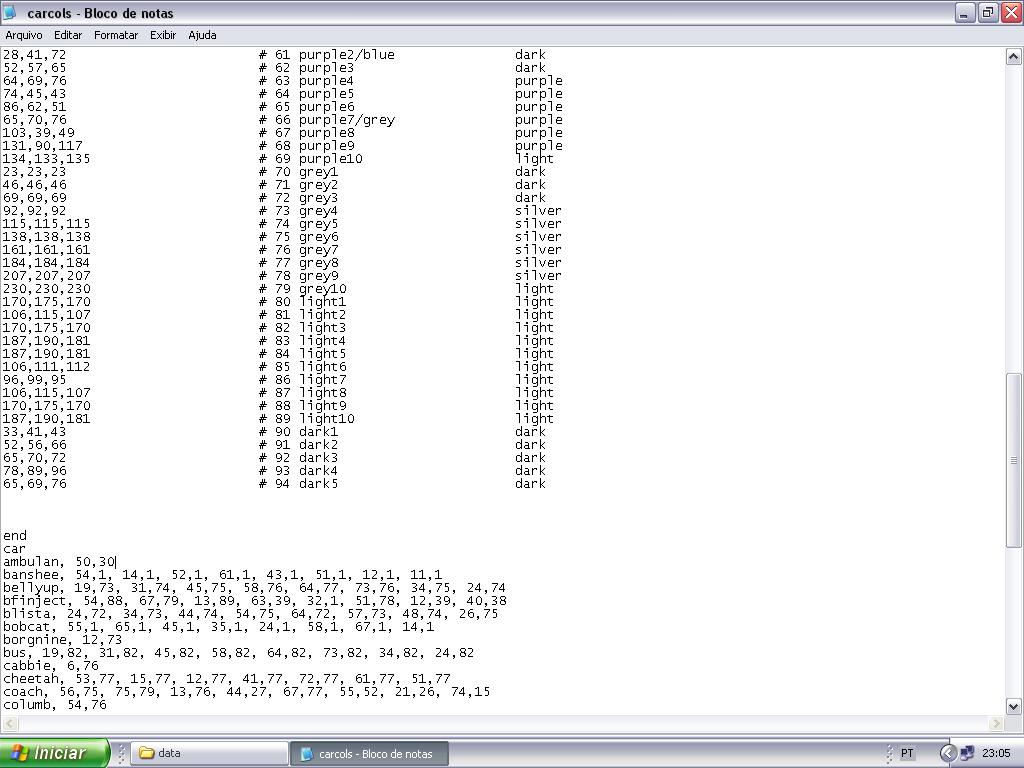Click the PT language indicator
The image size is (1024, 768).
coord(907,753)
